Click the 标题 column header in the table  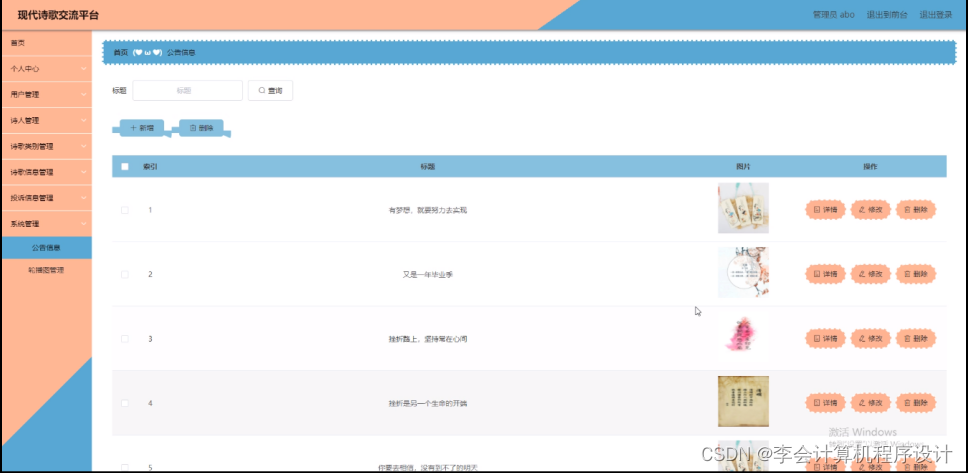[x=428, y=167]
